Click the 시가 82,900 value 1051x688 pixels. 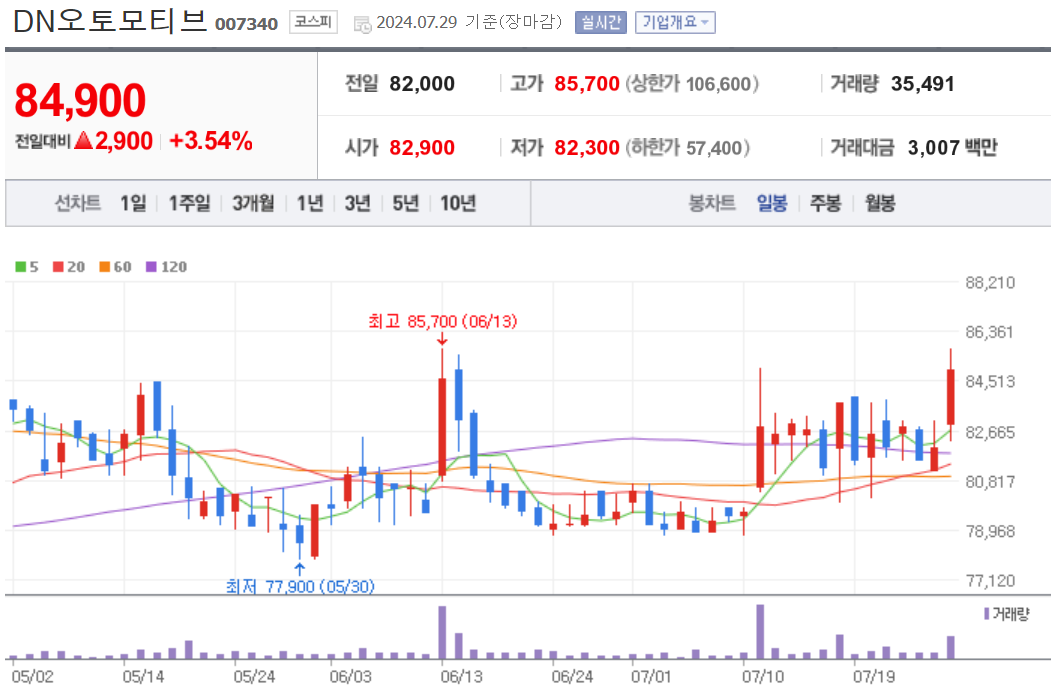422,148
